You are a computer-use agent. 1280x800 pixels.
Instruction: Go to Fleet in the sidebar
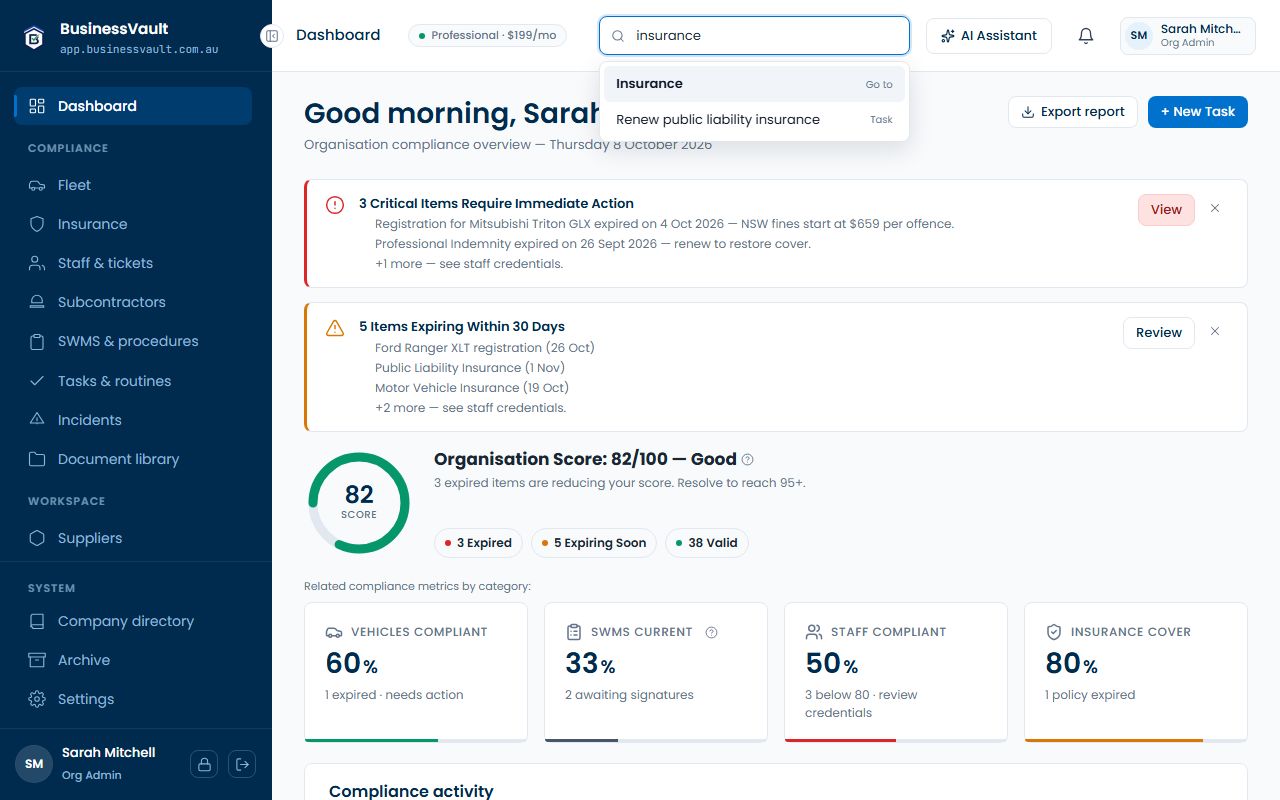133,185
